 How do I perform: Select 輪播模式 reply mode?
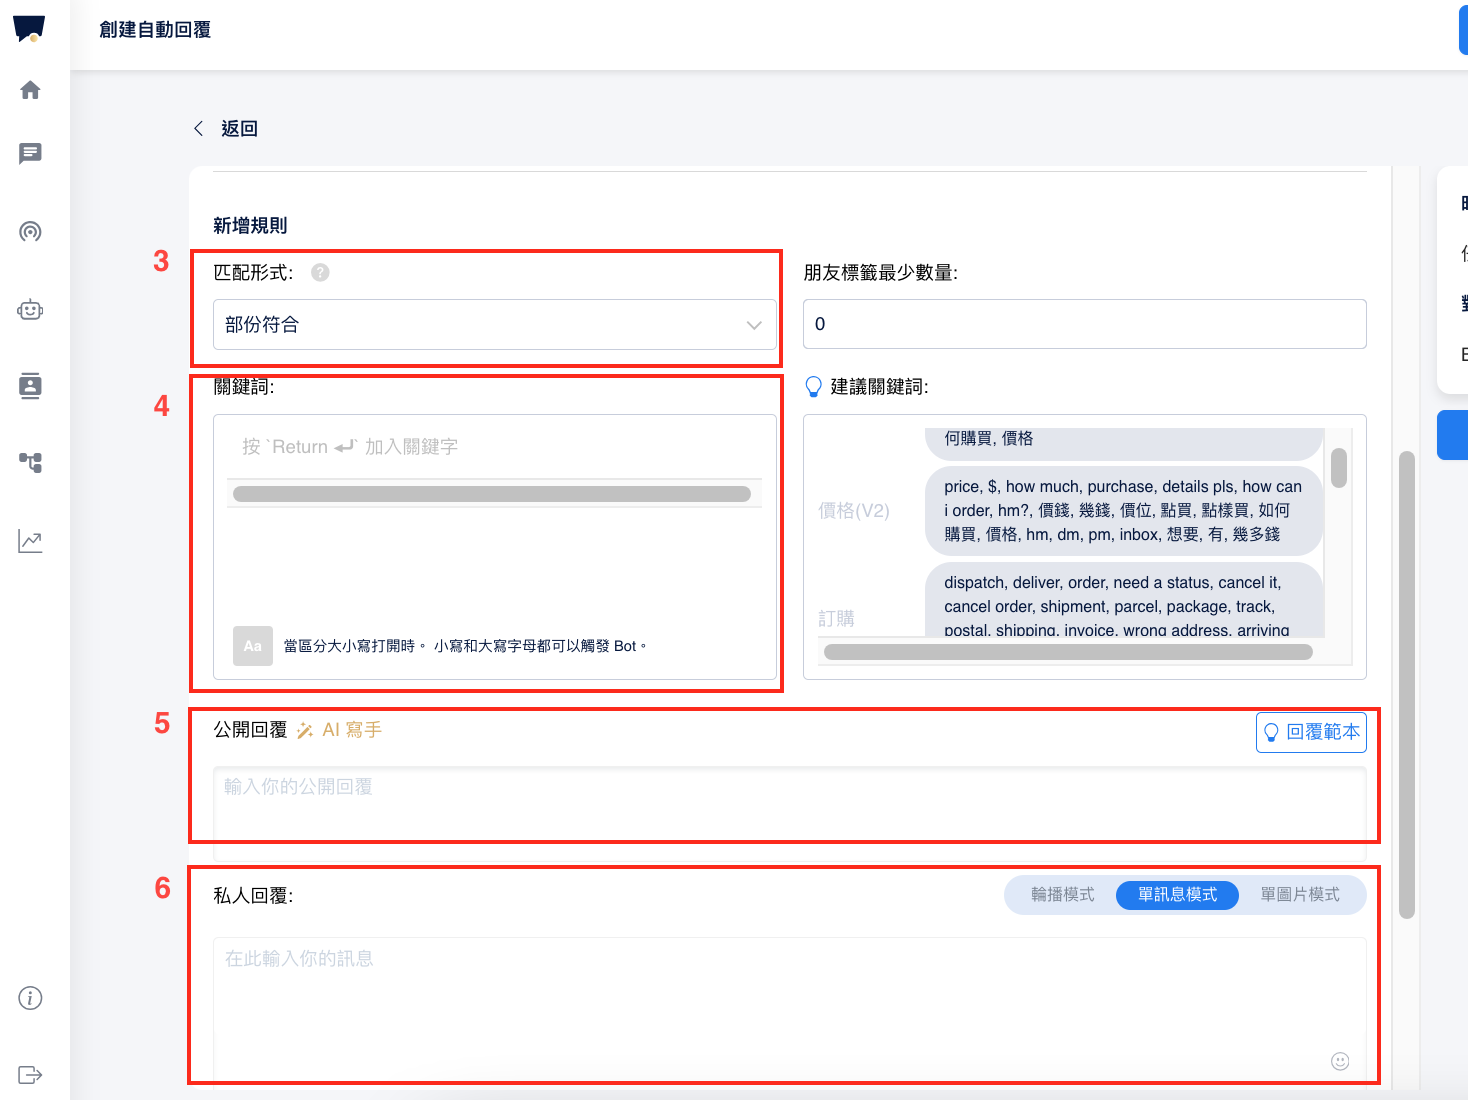click(1062, 895)
